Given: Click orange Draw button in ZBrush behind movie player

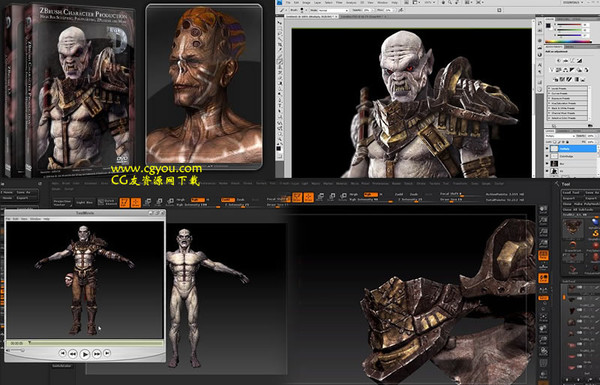Looking at the screenshot, I should click(x=136, y=202).
